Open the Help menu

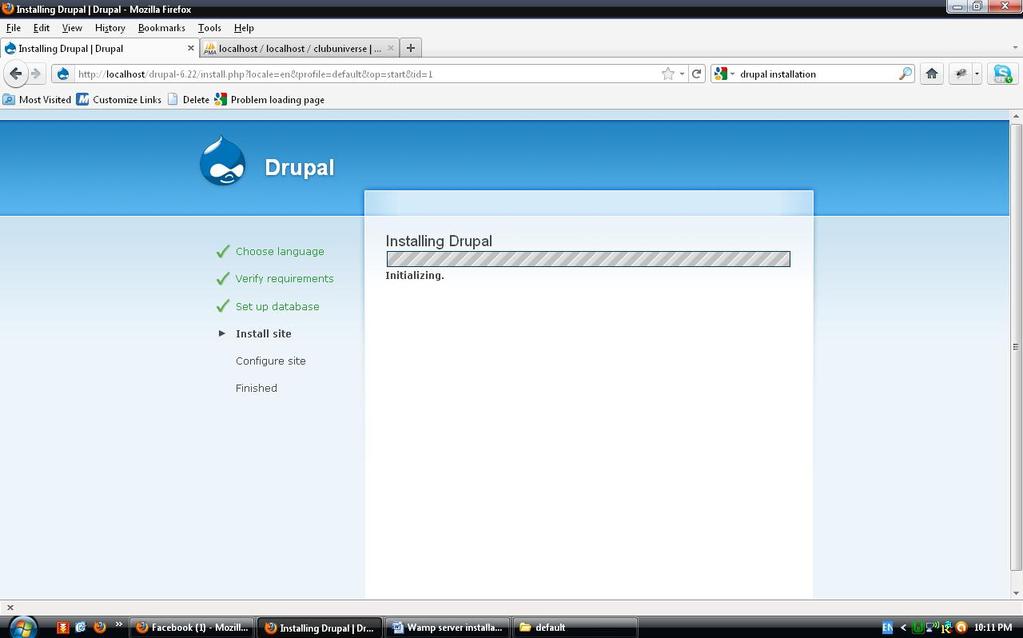point(244,28)
